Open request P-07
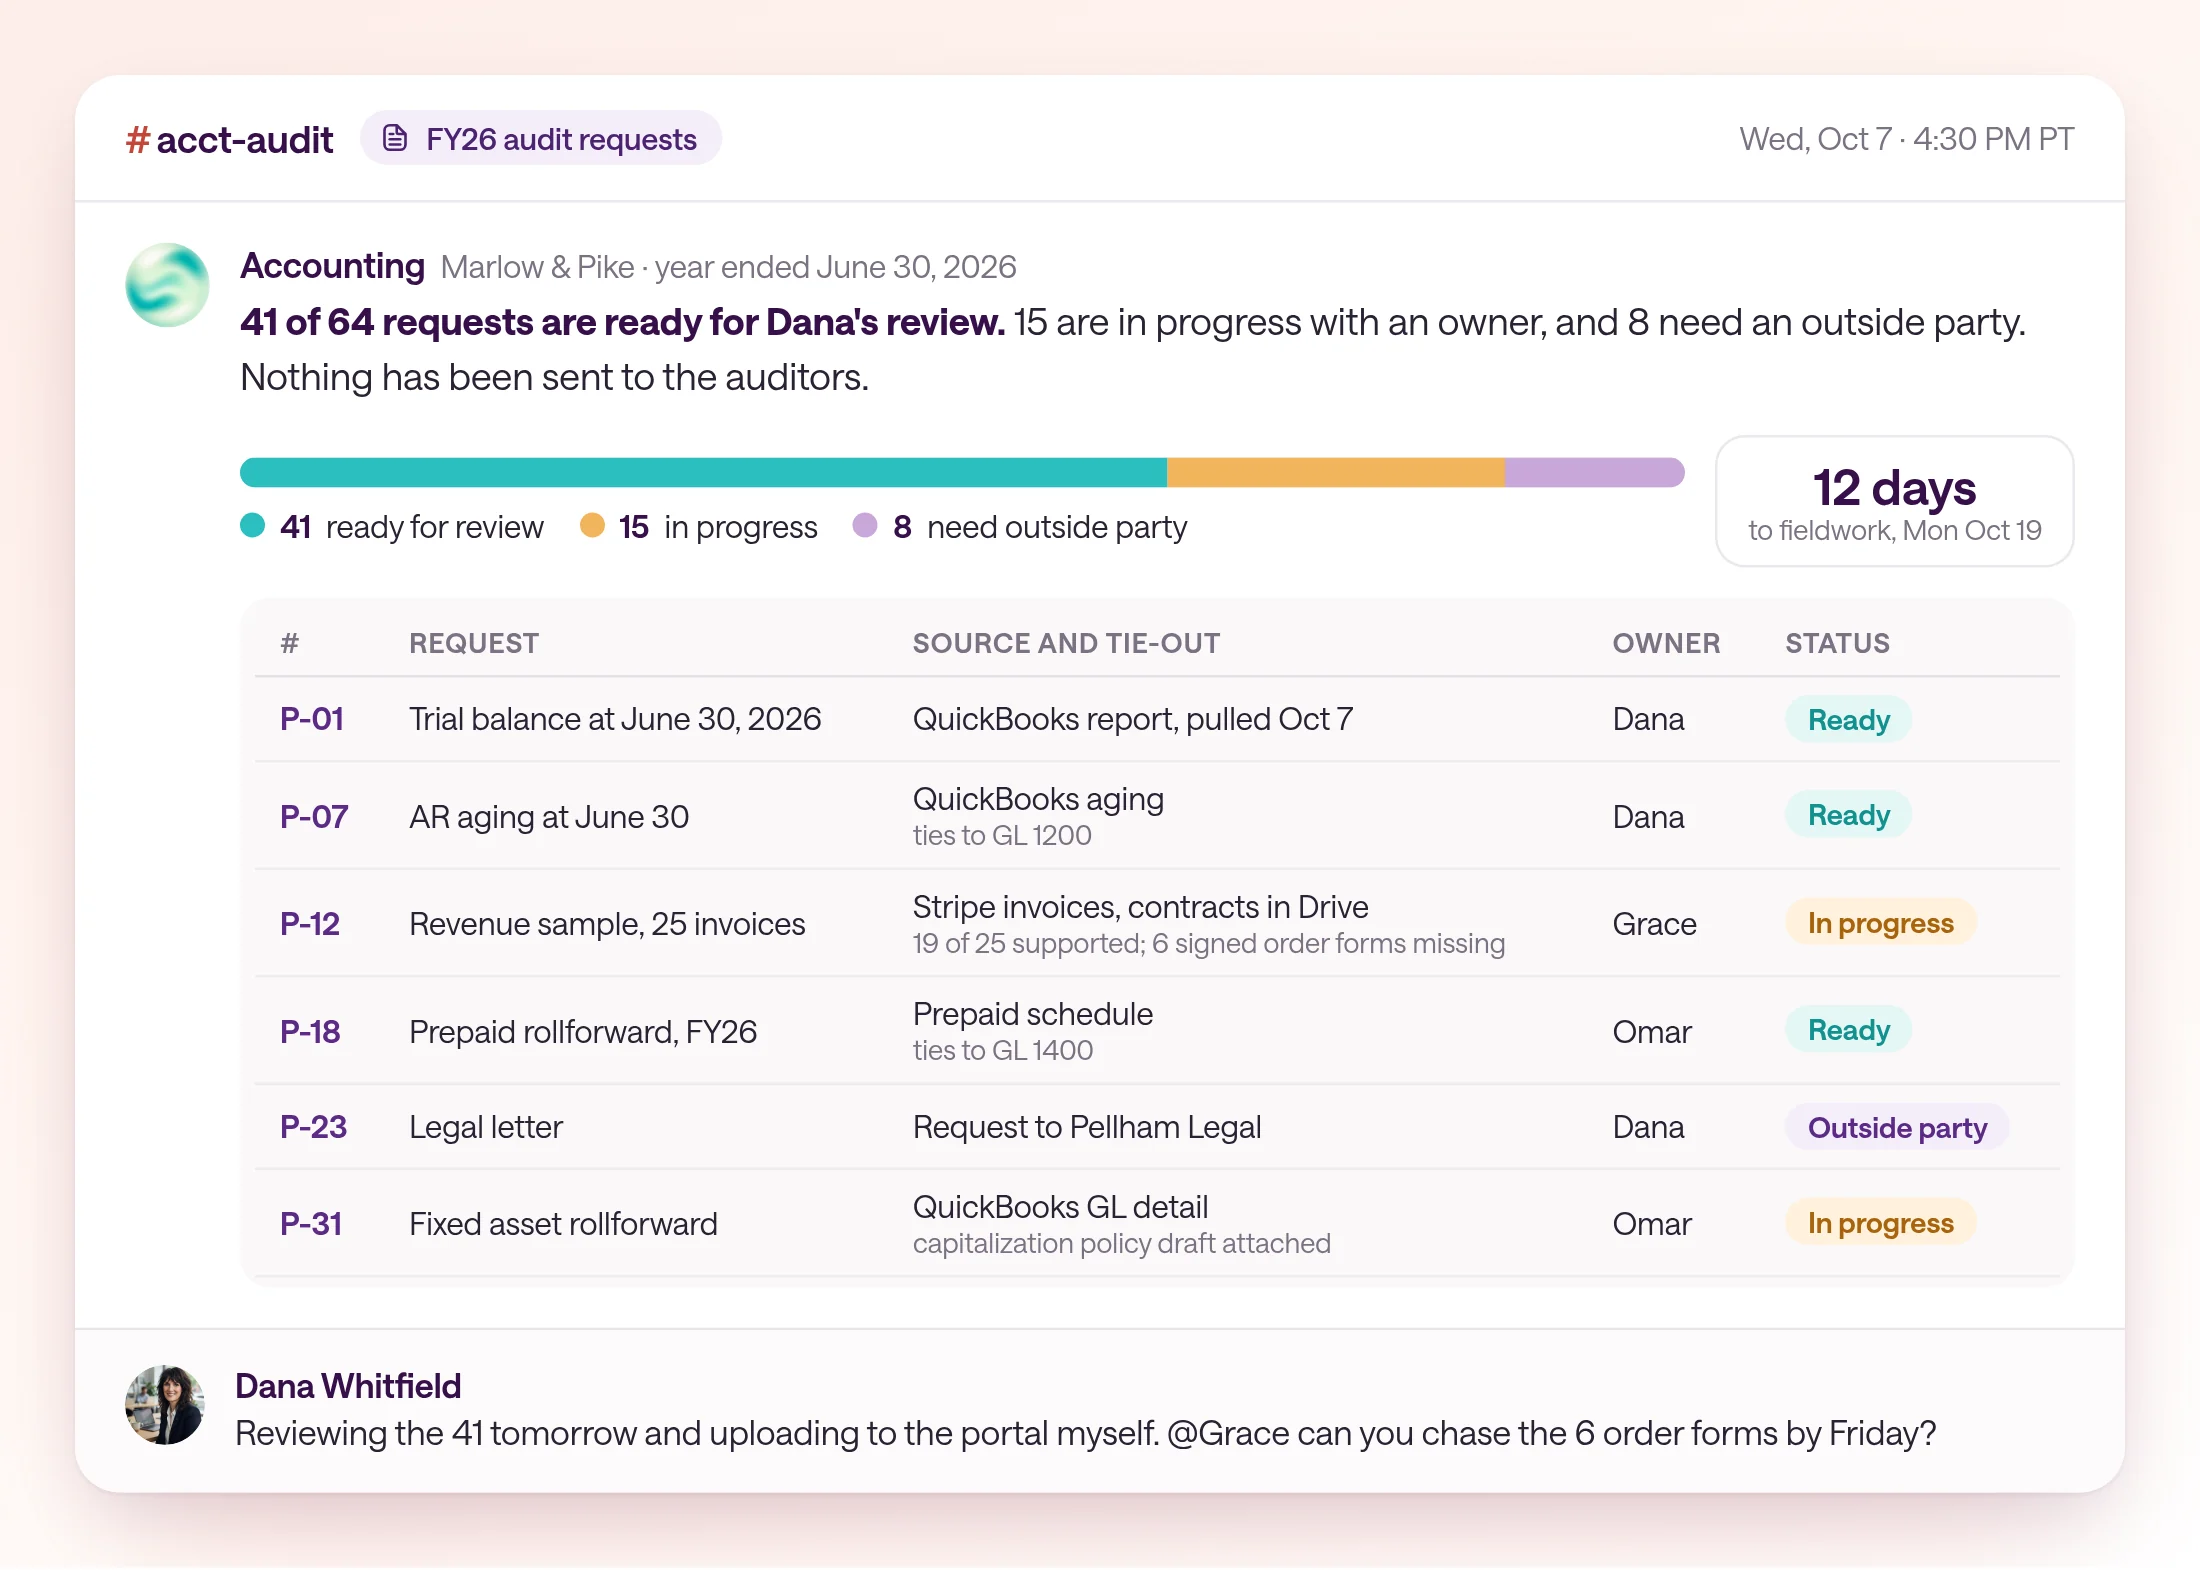2200x1570 pixels. coord(314,817)
